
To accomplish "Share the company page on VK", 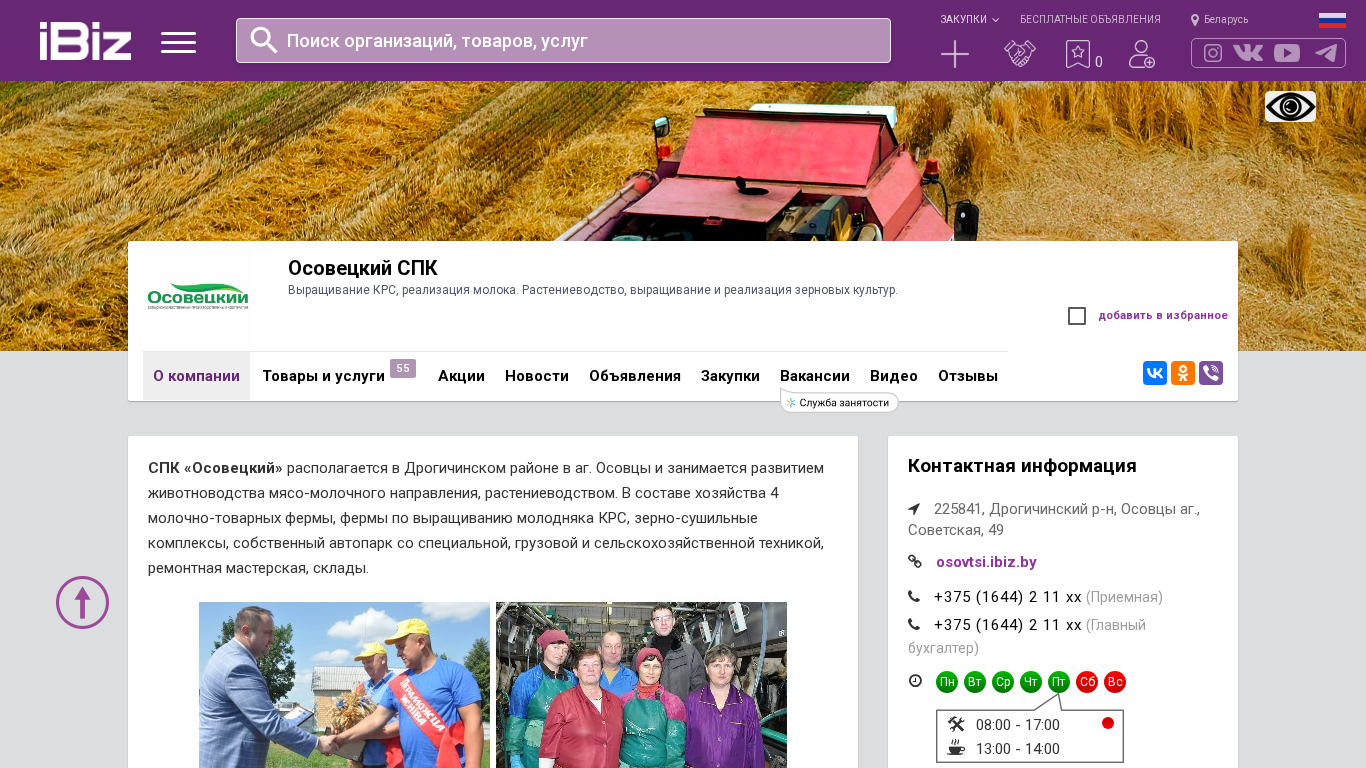I will [1155, 373].
